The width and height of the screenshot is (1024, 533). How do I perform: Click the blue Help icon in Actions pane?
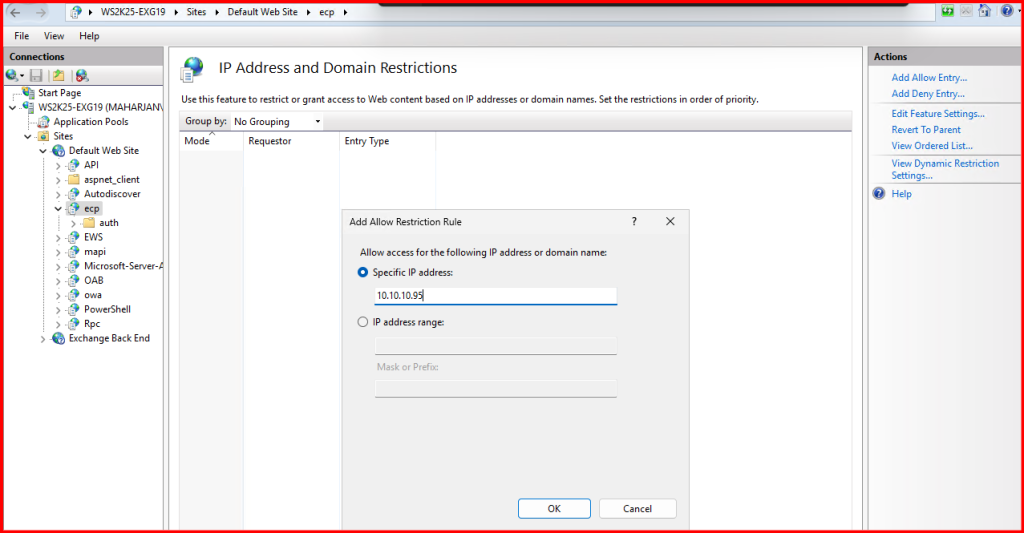coord(879,194)
